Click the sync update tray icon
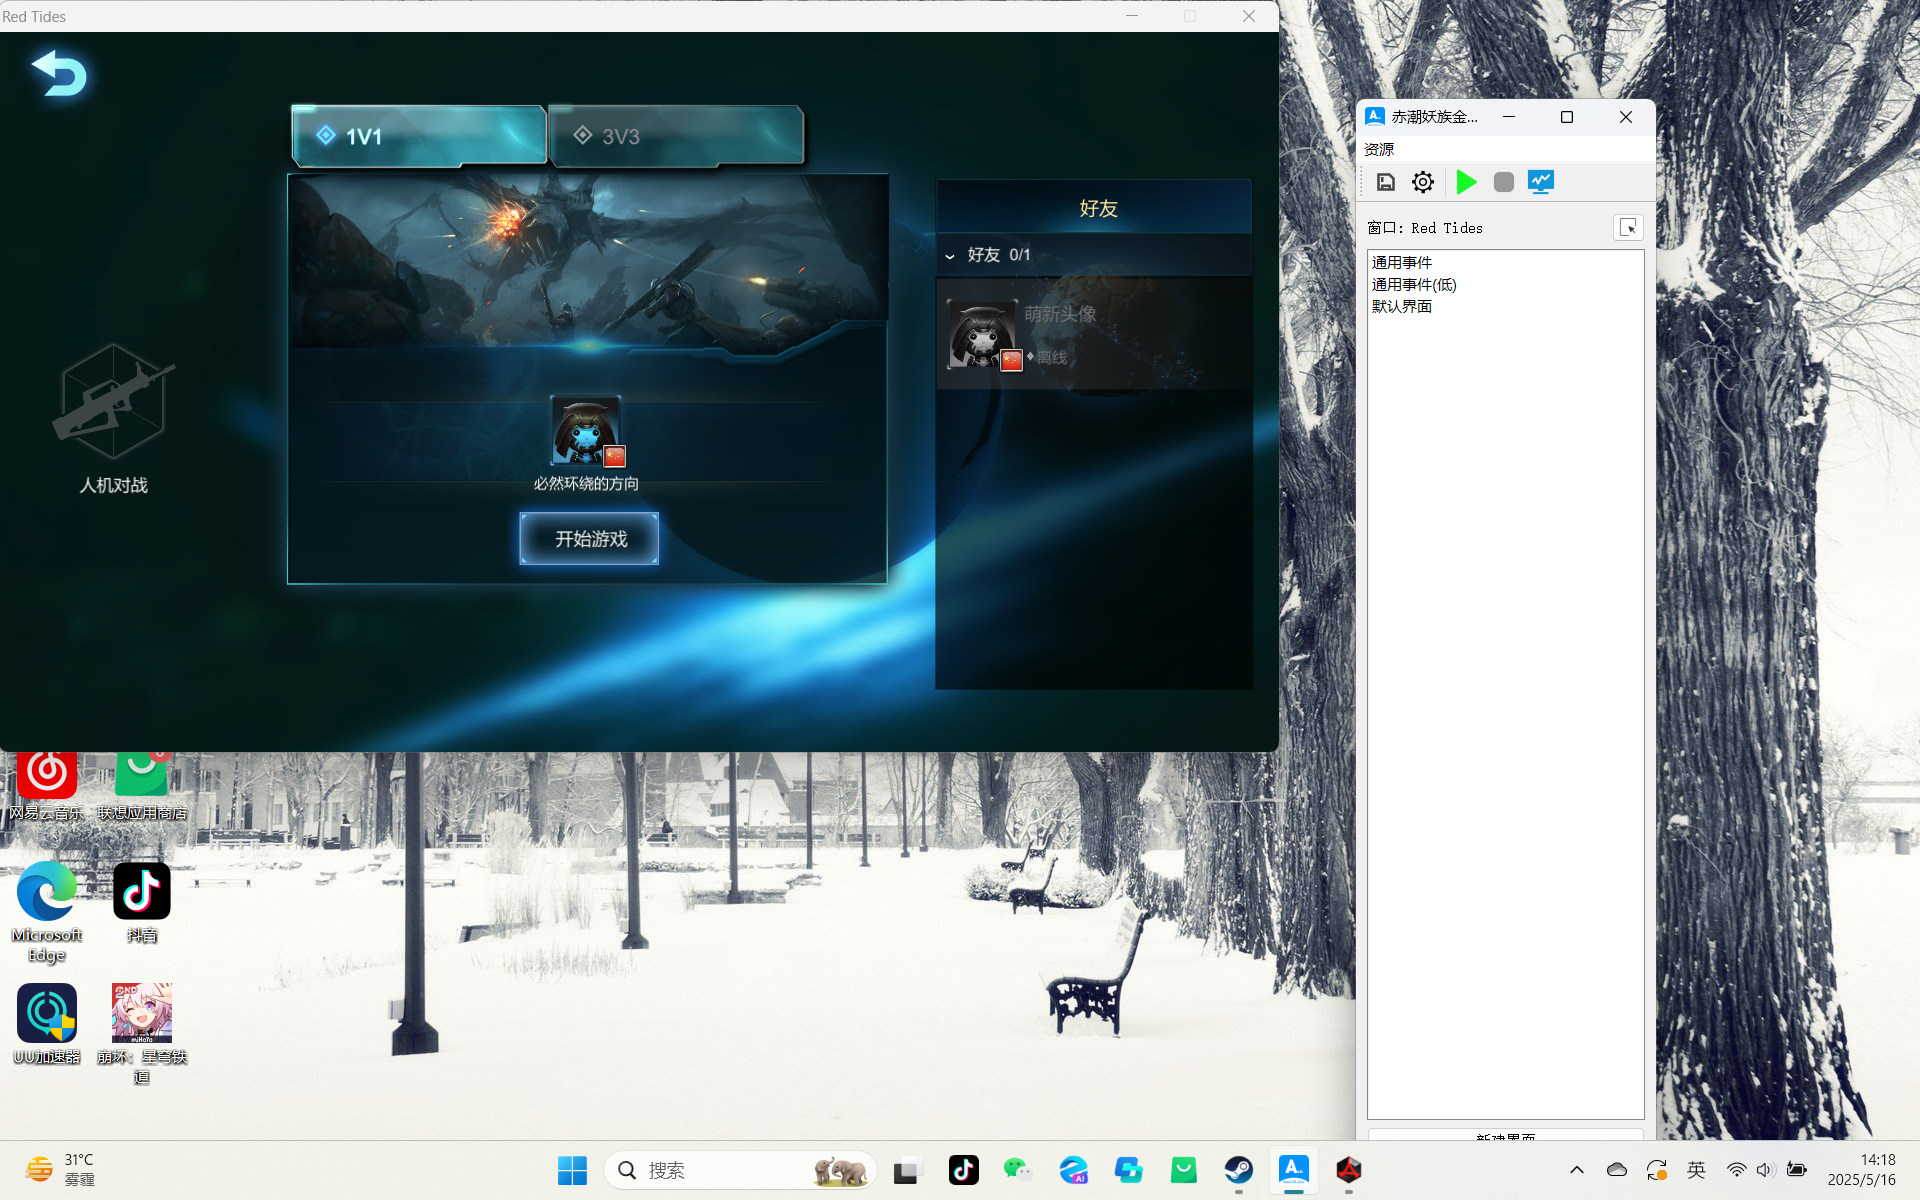 click(1656, 1170)
